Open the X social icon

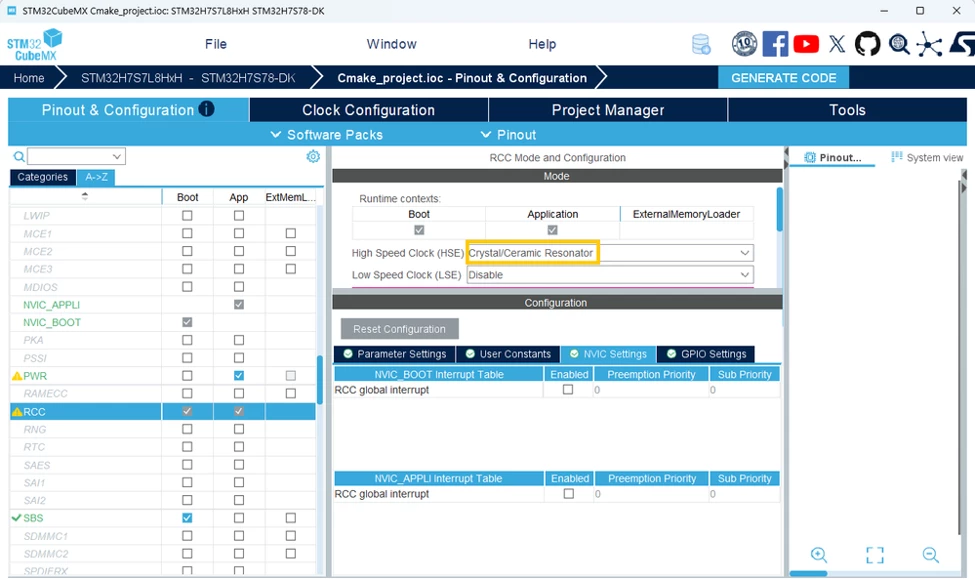[x=837, y=44]
